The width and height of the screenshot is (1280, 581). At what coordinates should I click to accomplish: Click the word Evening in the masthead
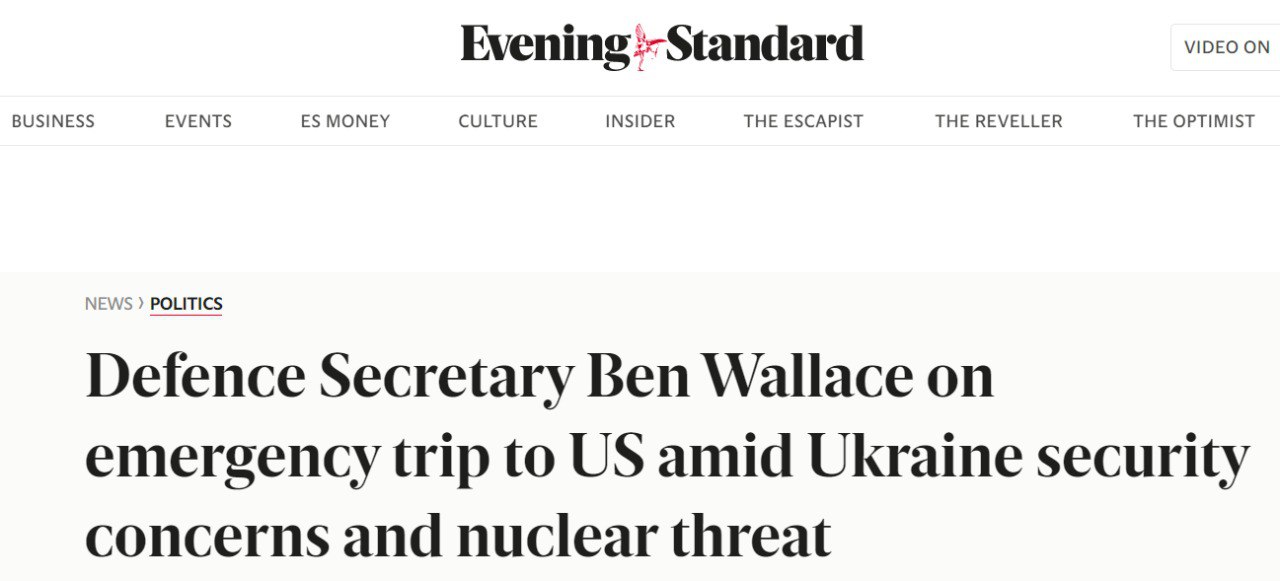point(545,46)
